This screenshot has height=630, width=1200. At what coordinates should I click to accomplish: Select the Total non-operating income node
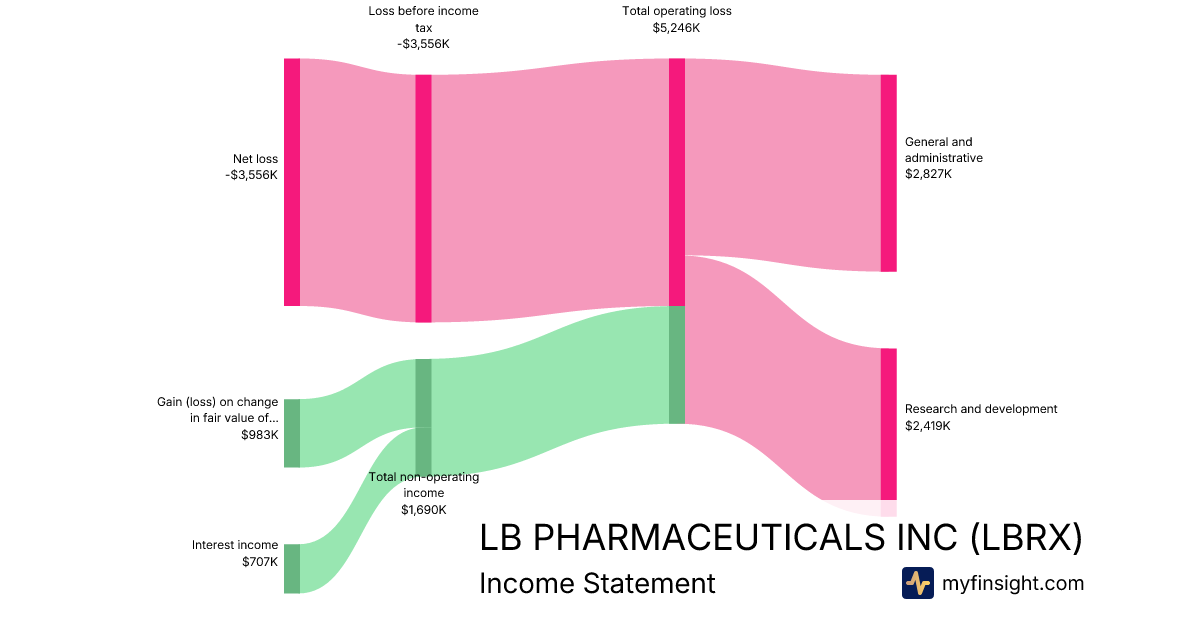[x=423, y=415]
